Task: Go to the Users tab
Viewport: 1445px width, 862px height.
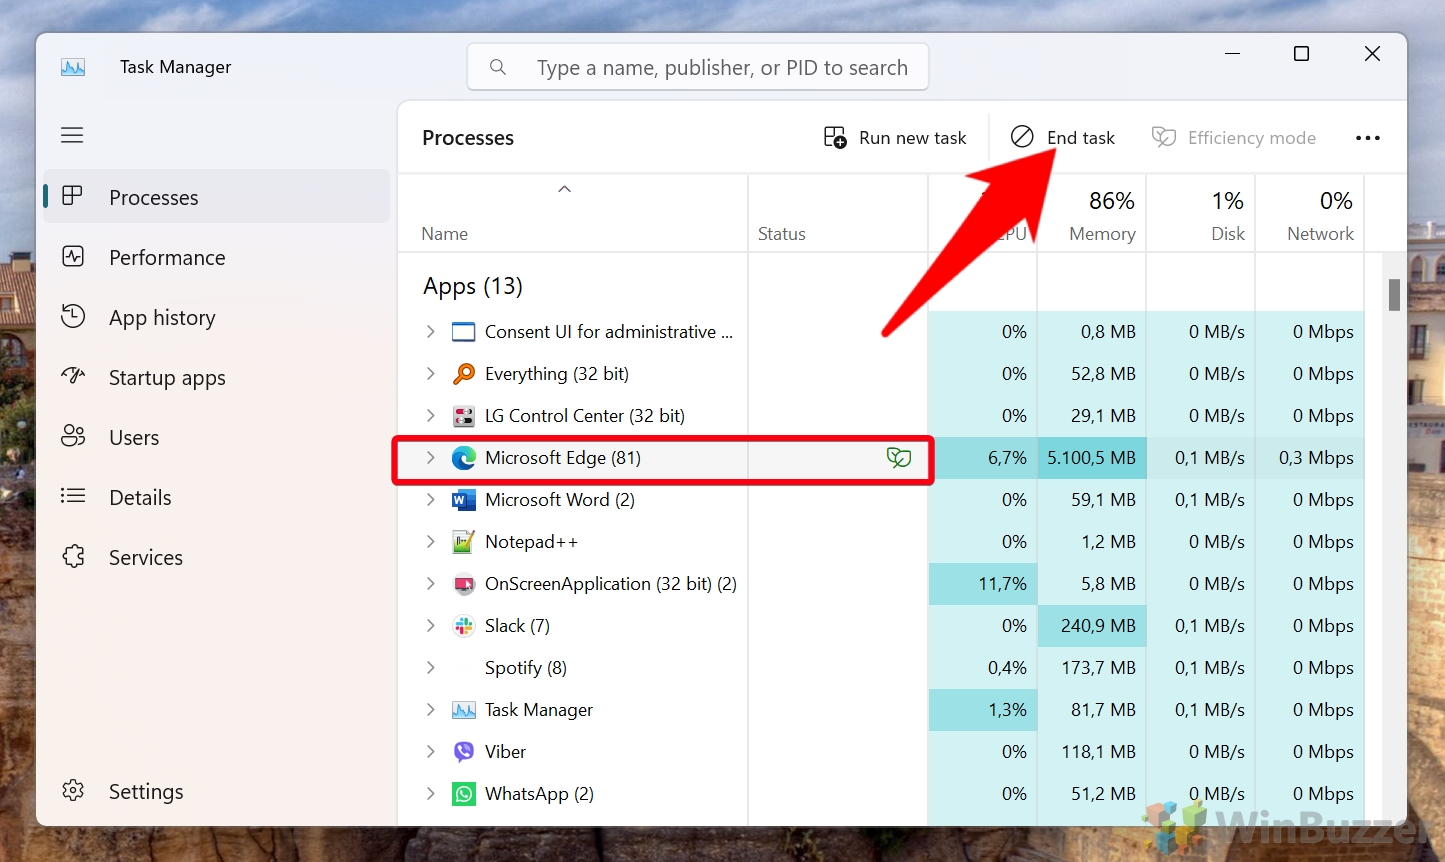Action: pos(217,437)
